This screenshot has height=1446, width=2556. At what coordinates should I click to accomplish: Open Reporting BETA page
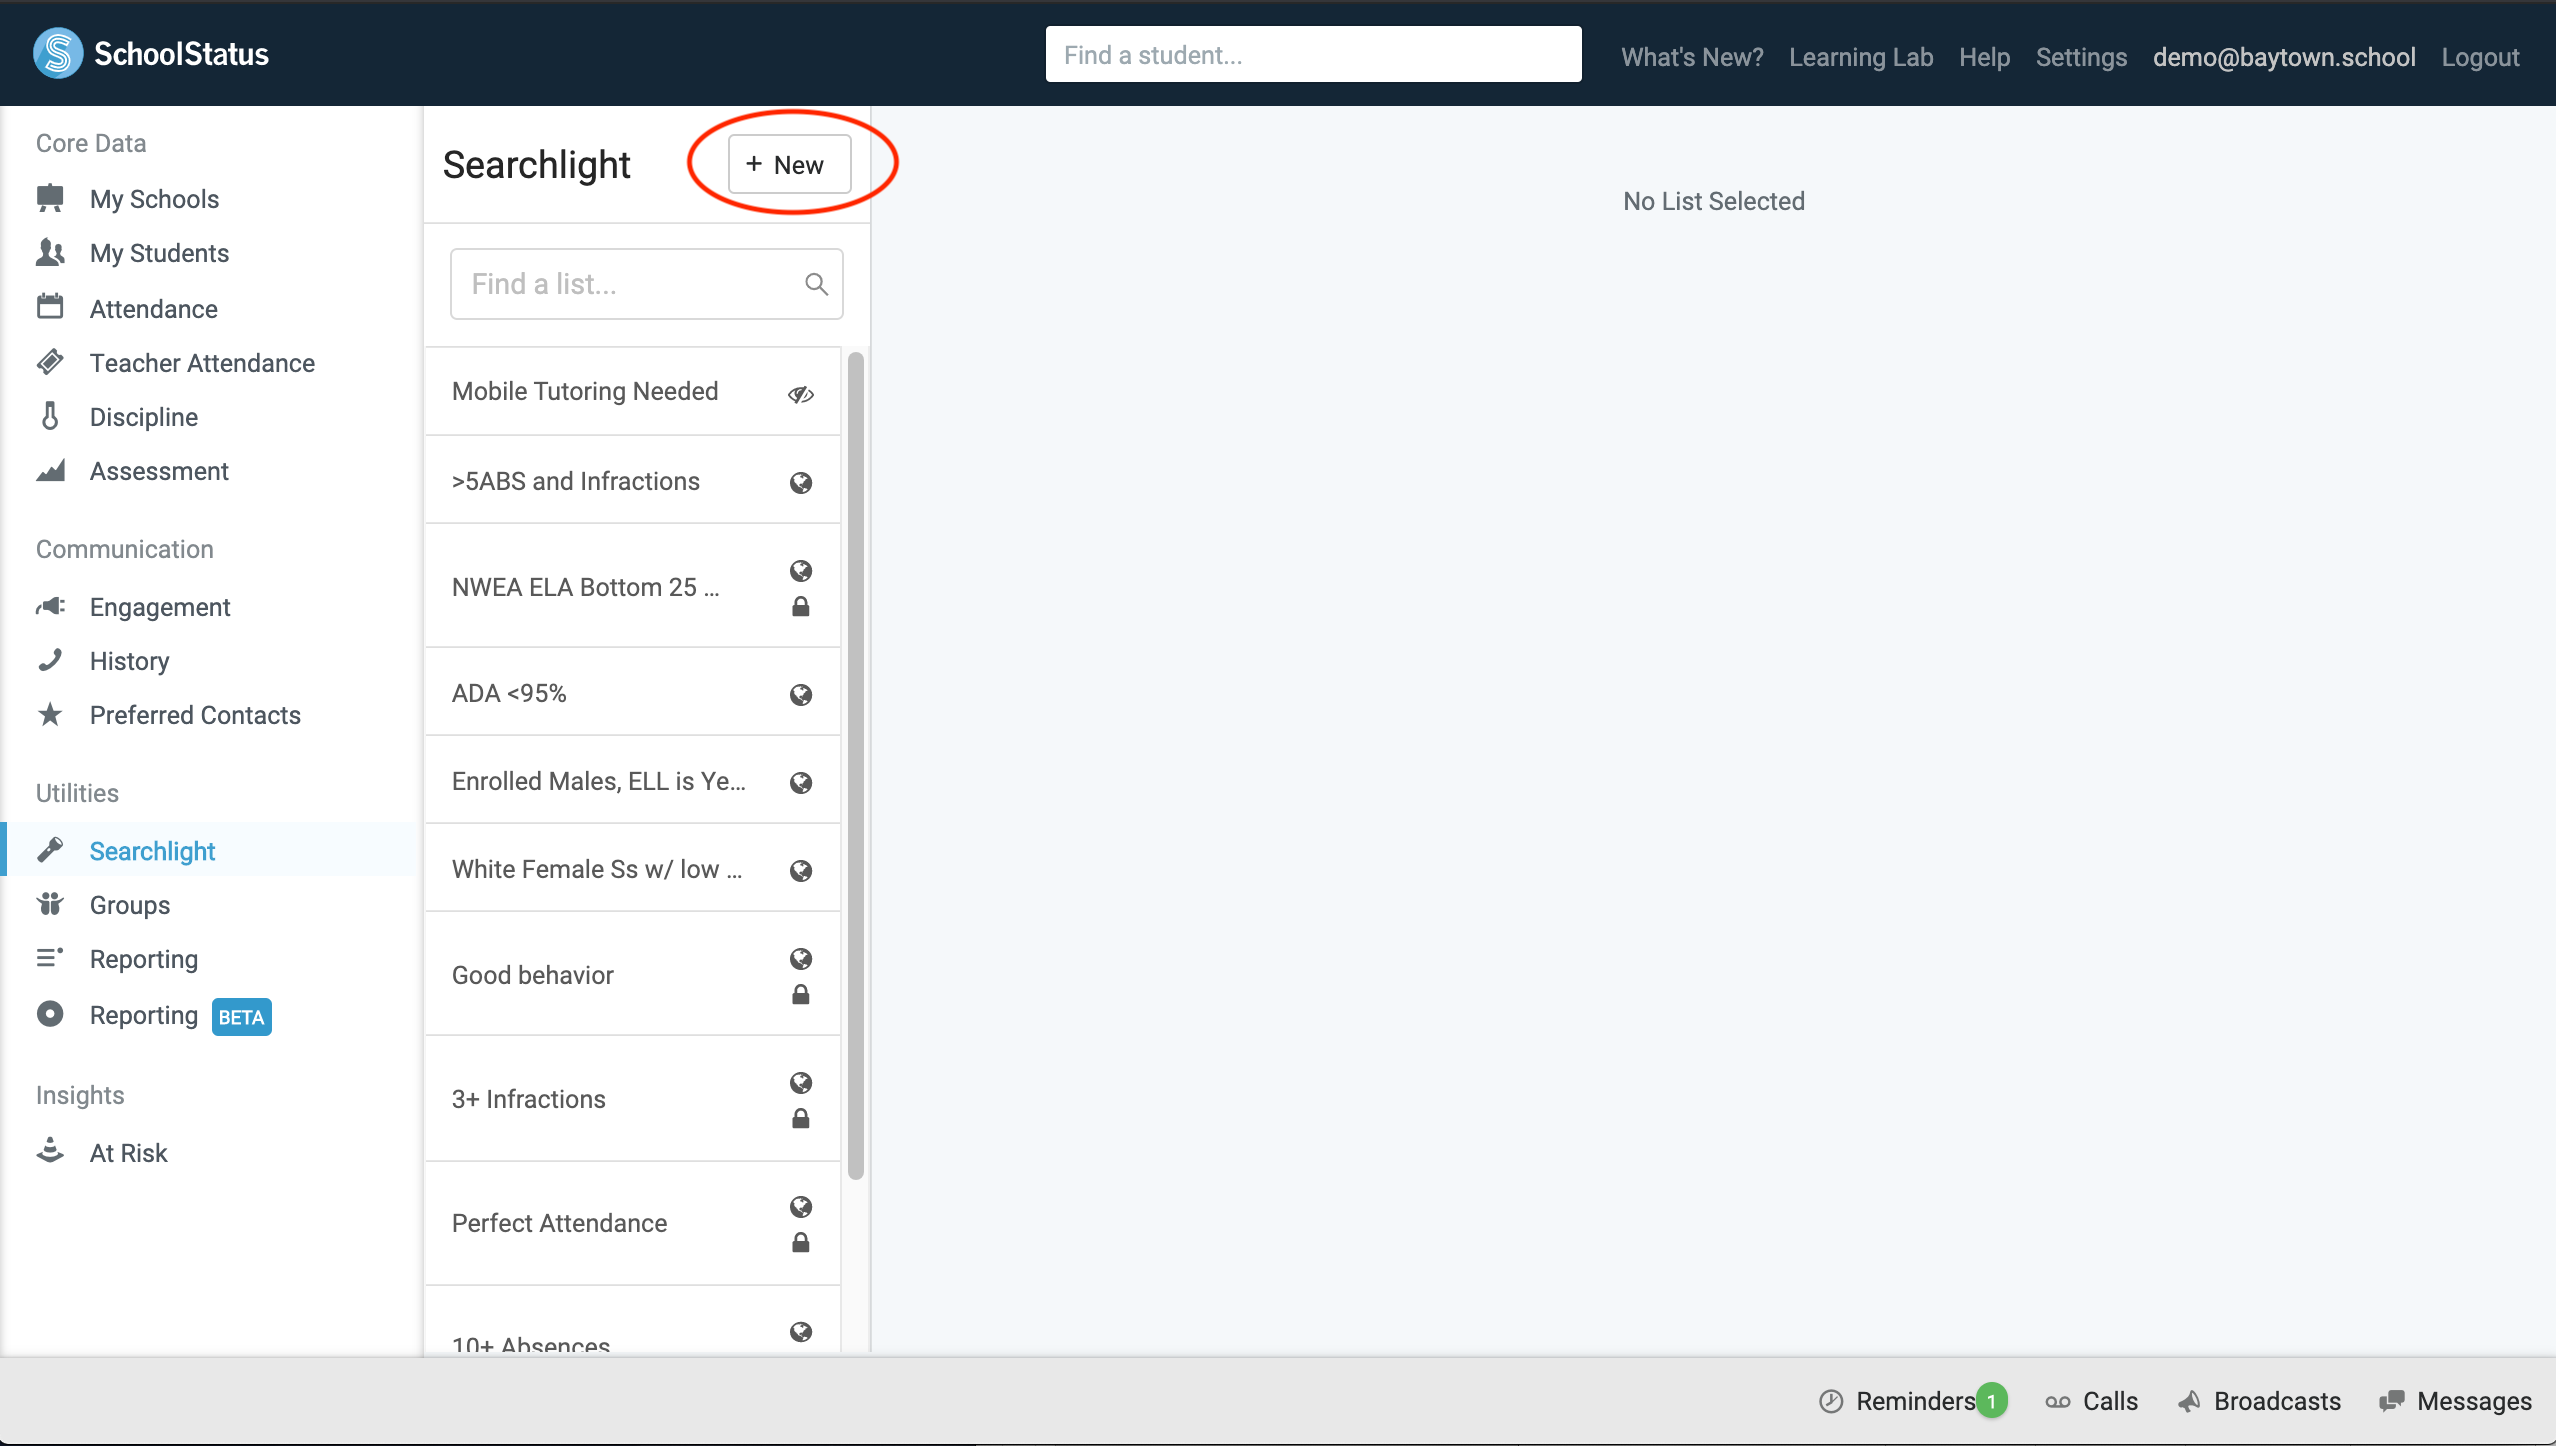coord(180,1016)
